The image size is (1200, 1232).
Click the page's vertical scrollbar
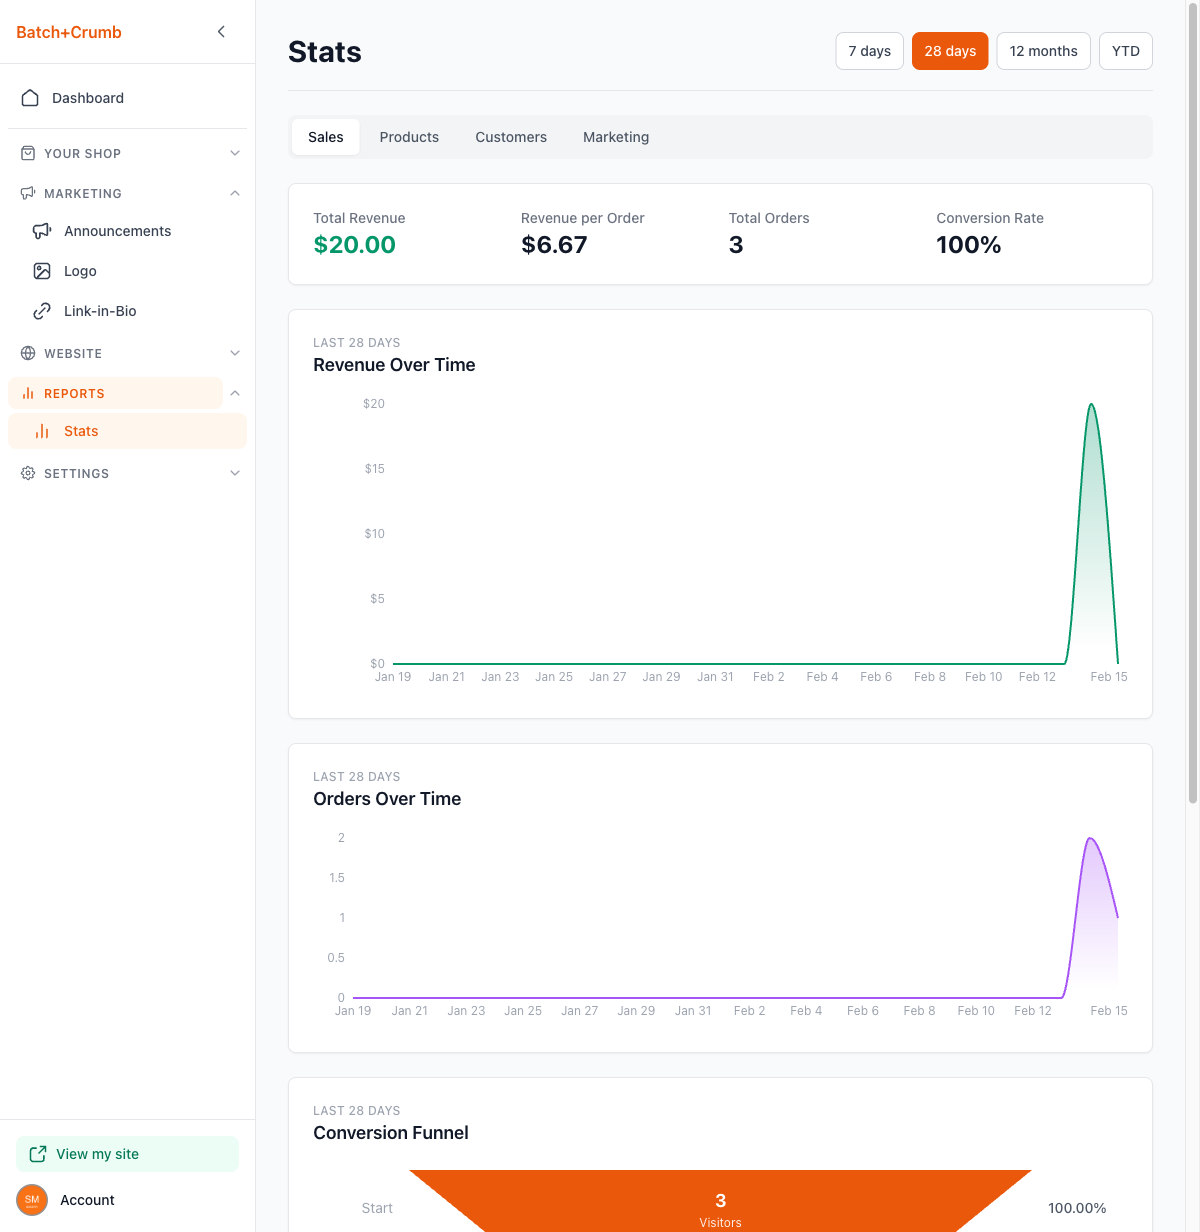[1192, 400]
